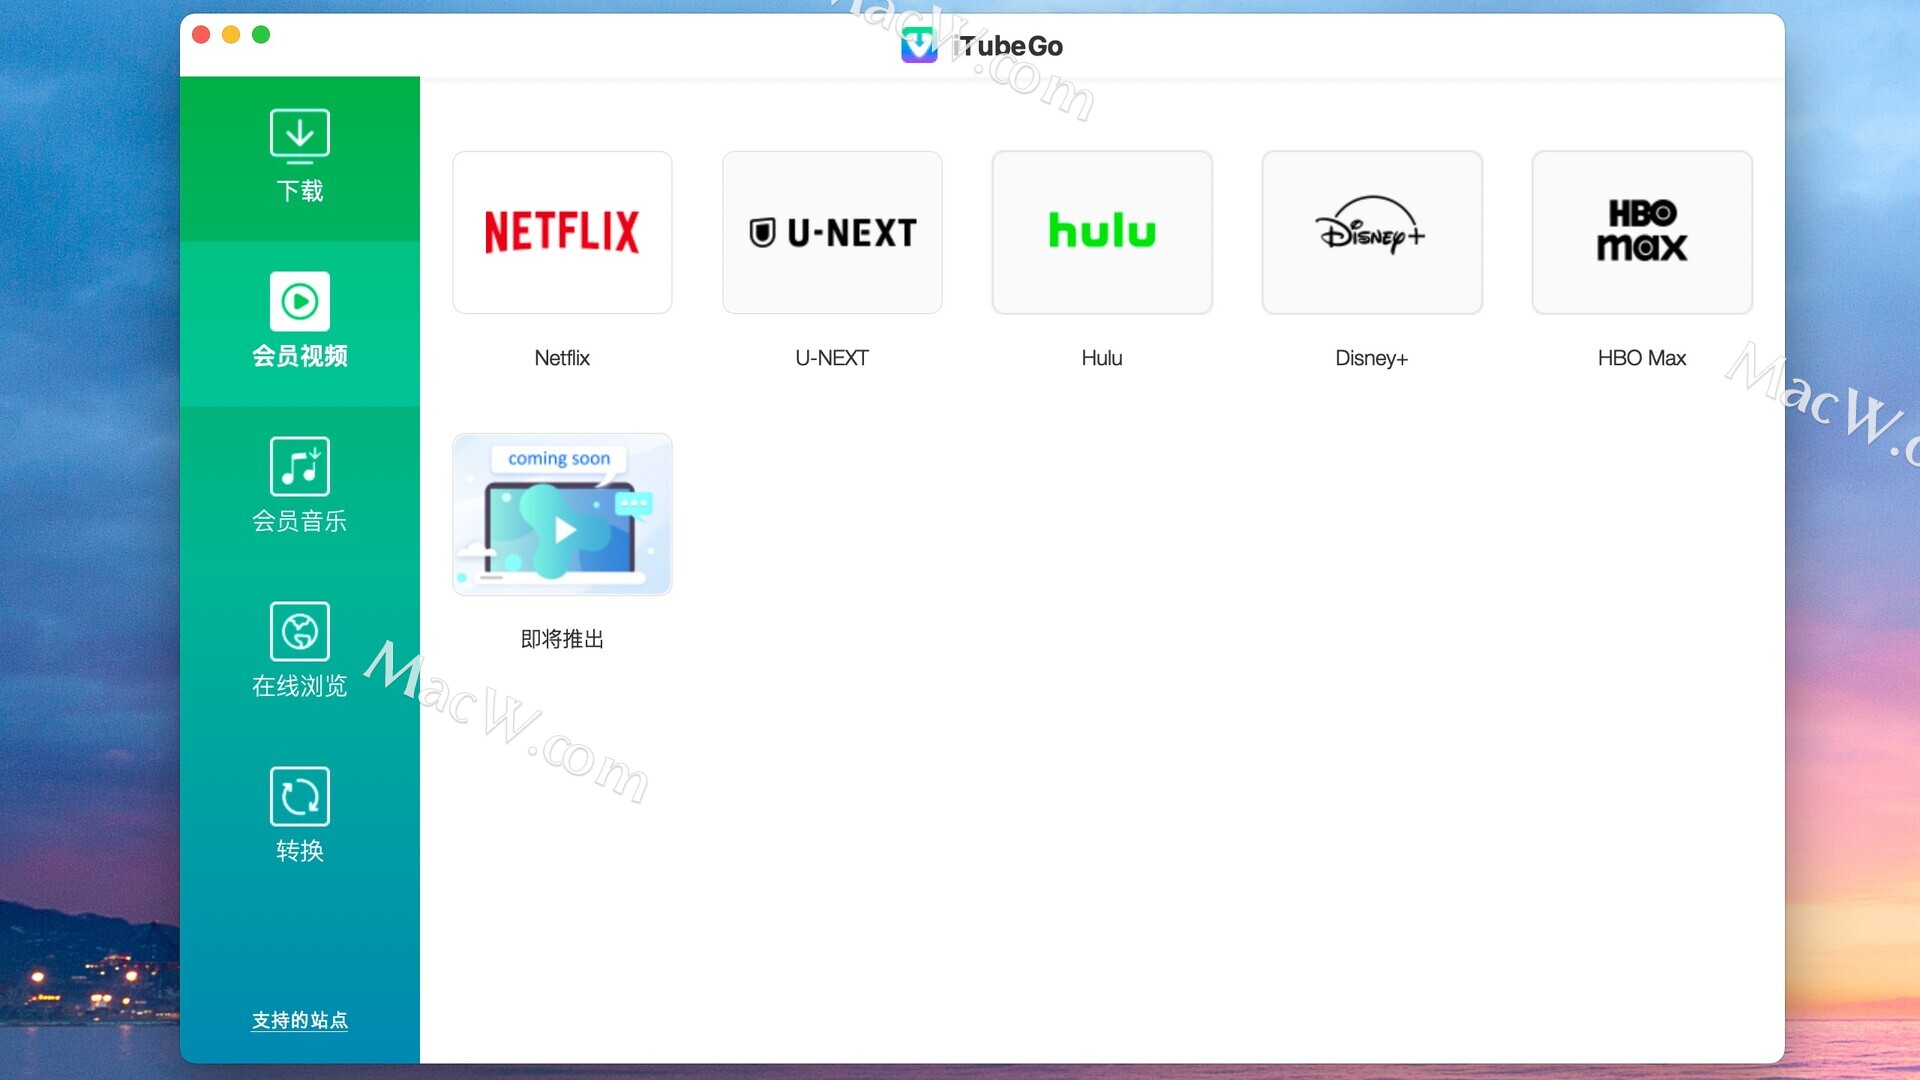Click the 转换 sidebar label
1920x1080 pixels.
[x=299, y=851]
